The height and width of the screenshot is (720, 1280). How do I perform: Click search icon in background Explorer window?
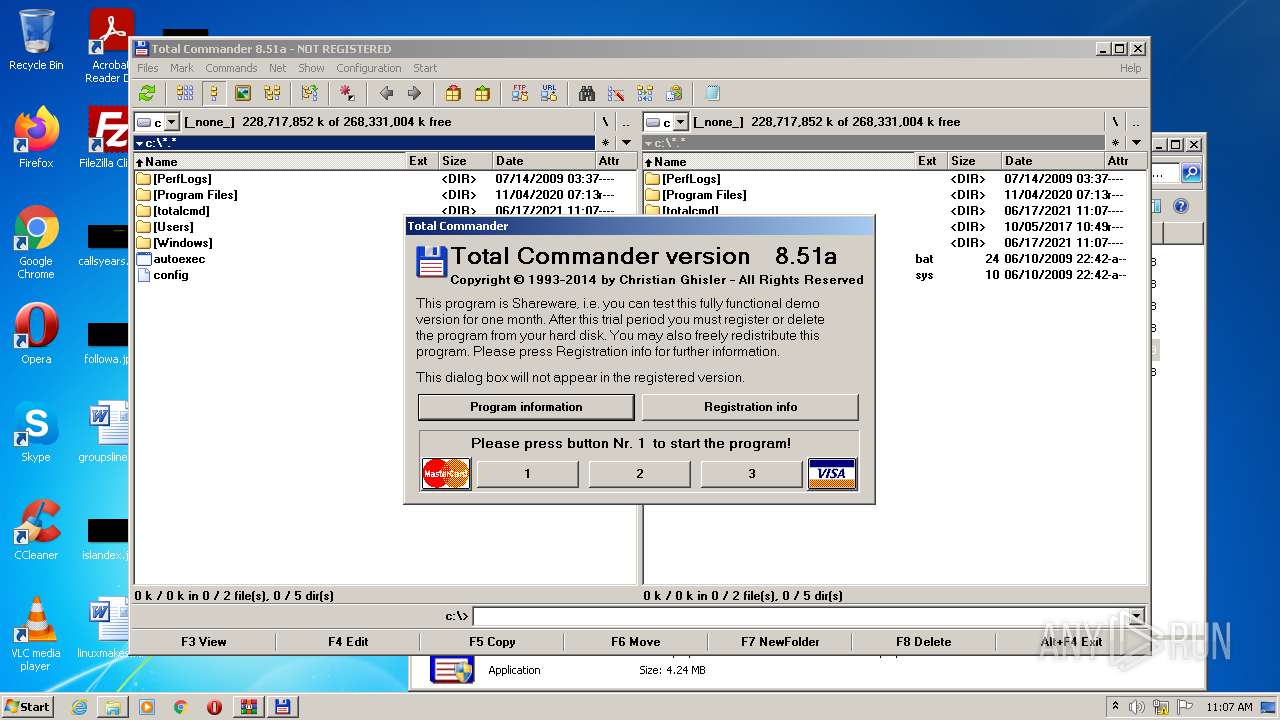pos(1191,173)
